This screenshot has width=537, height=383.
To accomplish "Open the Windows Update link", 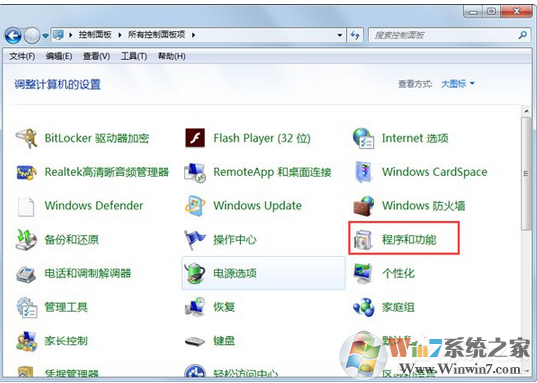I will pos(258,206).
